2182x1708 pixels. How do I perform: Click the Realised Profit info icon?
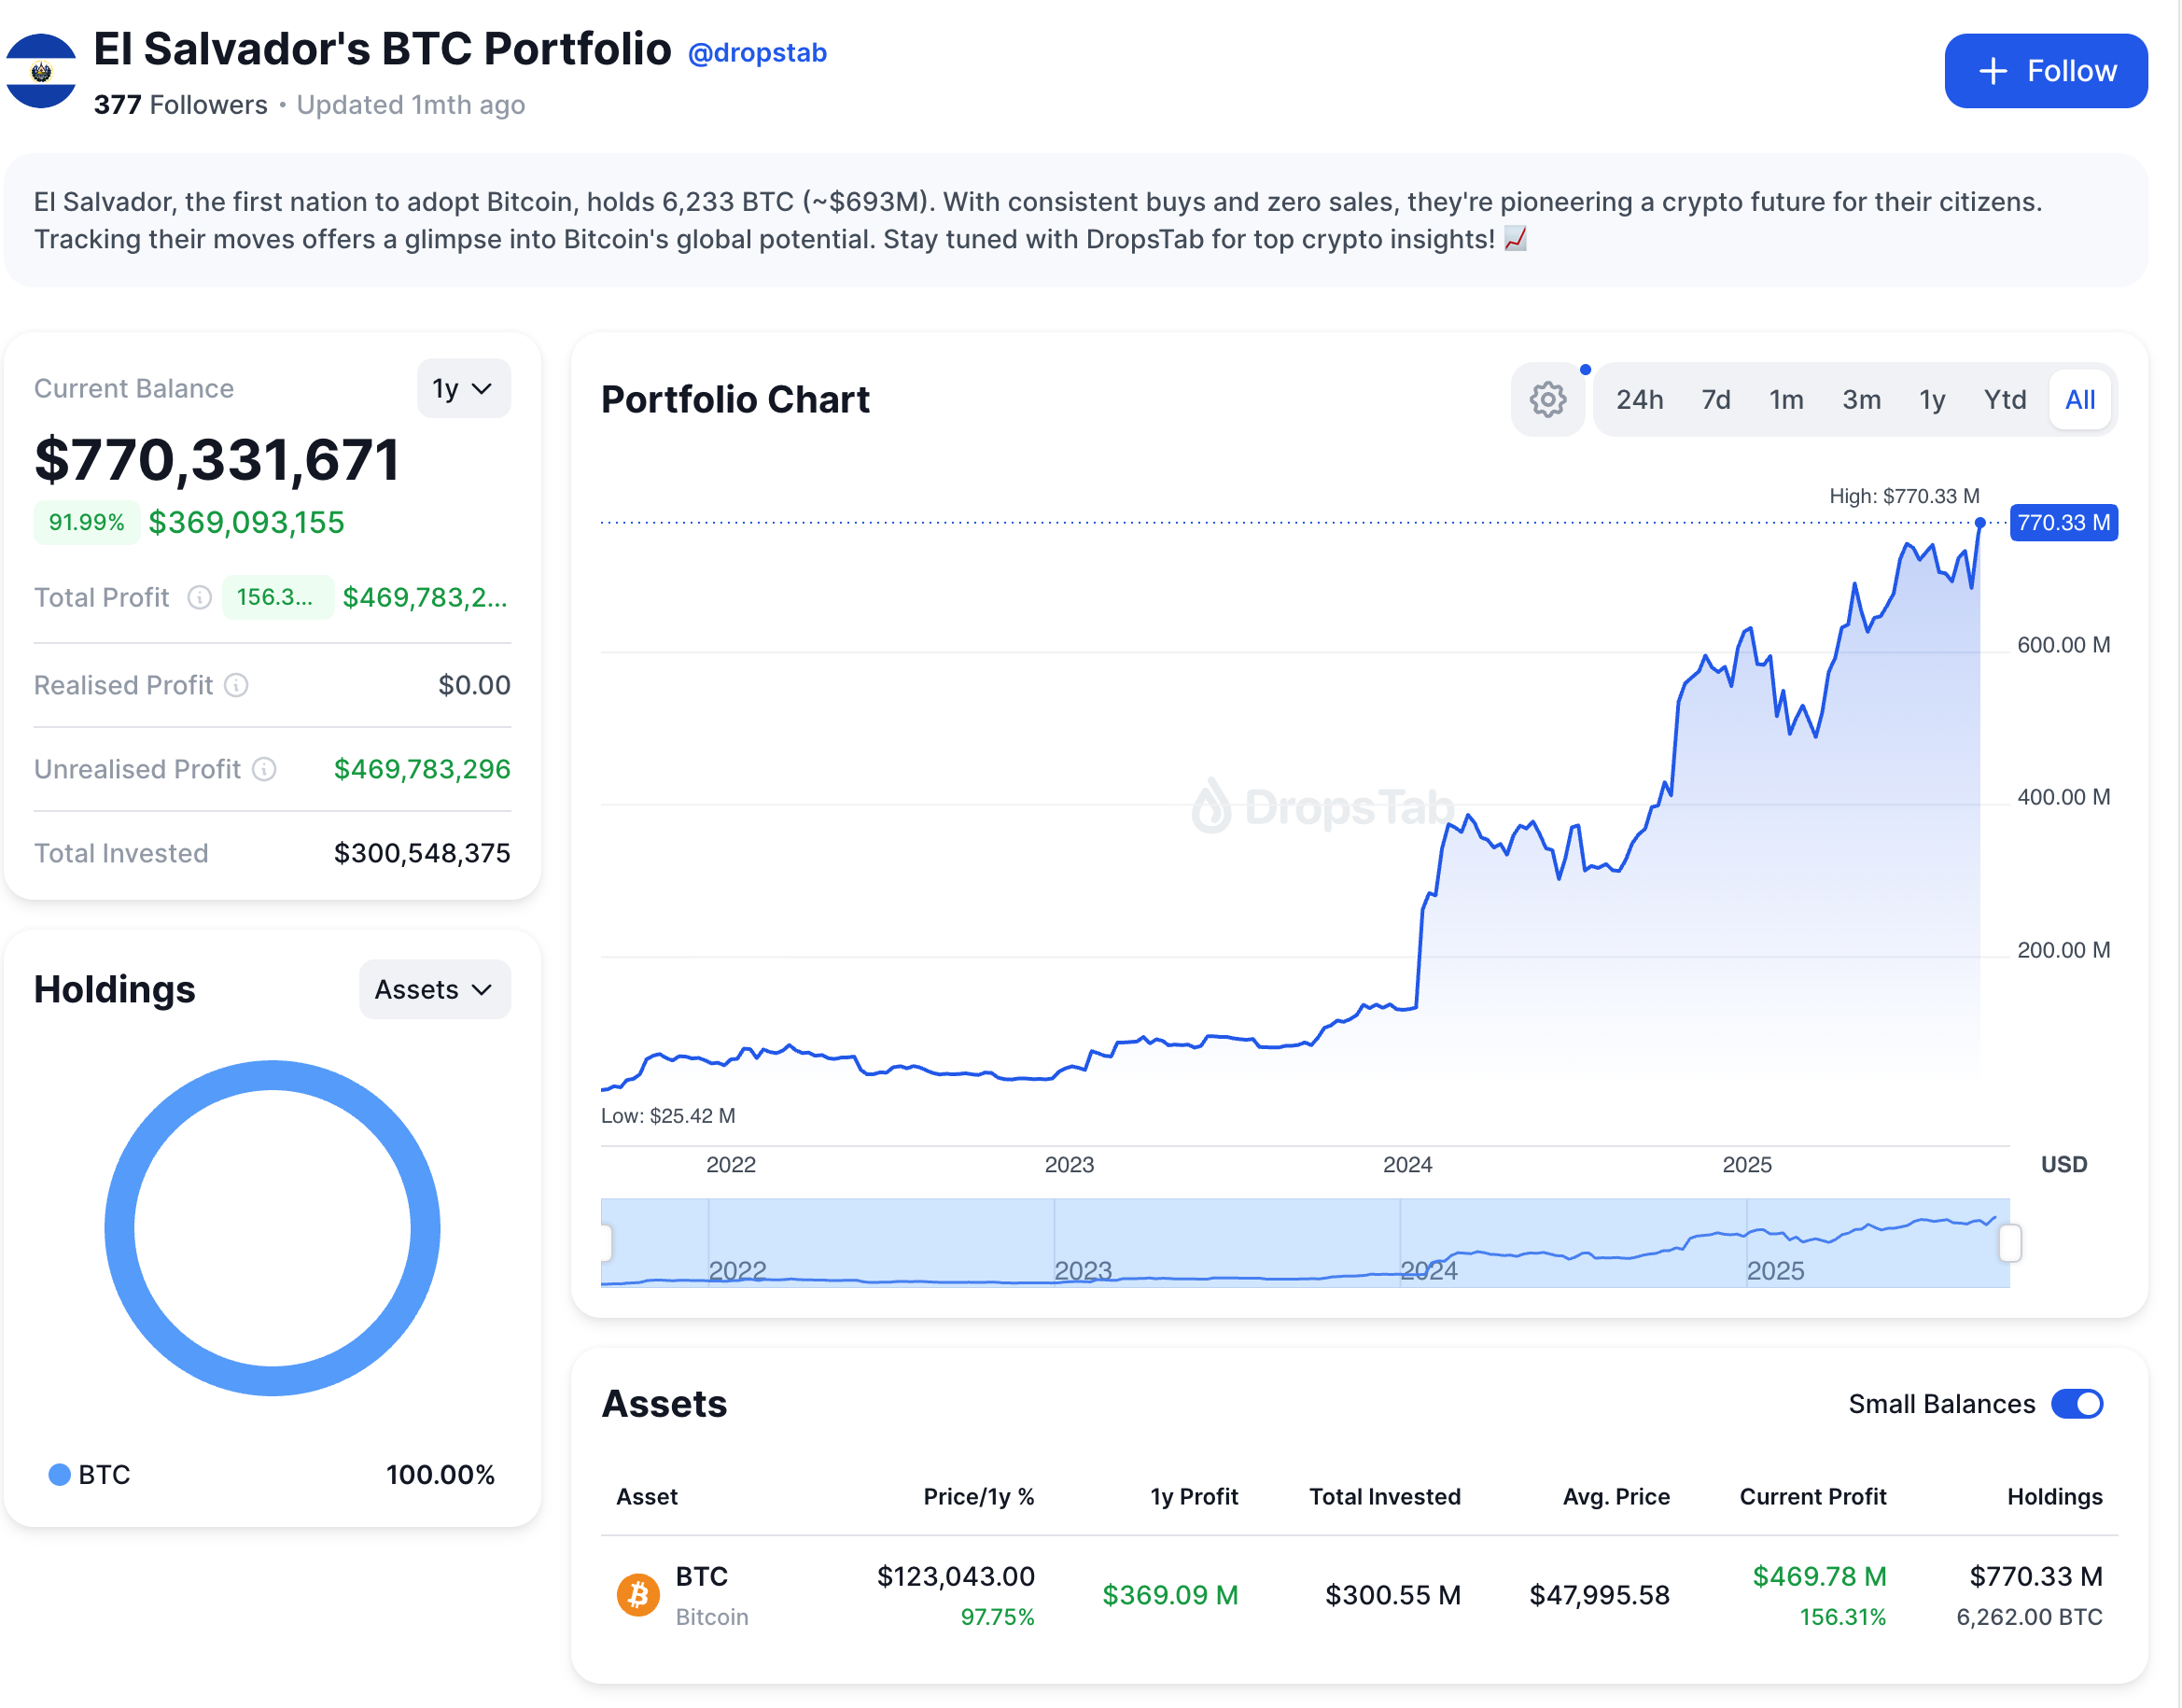[236, 685]
